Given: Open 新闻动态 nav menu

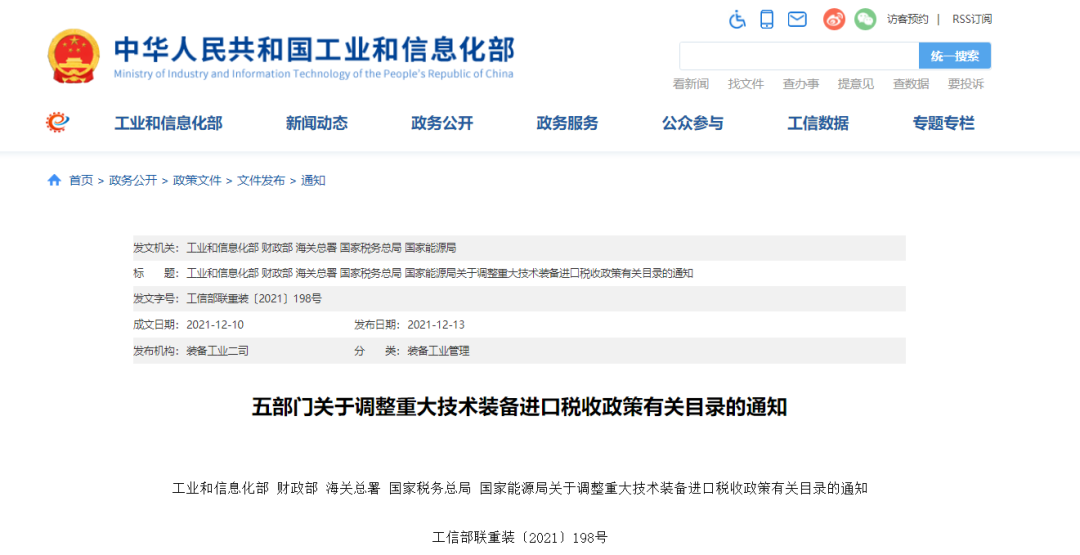Looking at the screenshot, I should click(317, 123).
